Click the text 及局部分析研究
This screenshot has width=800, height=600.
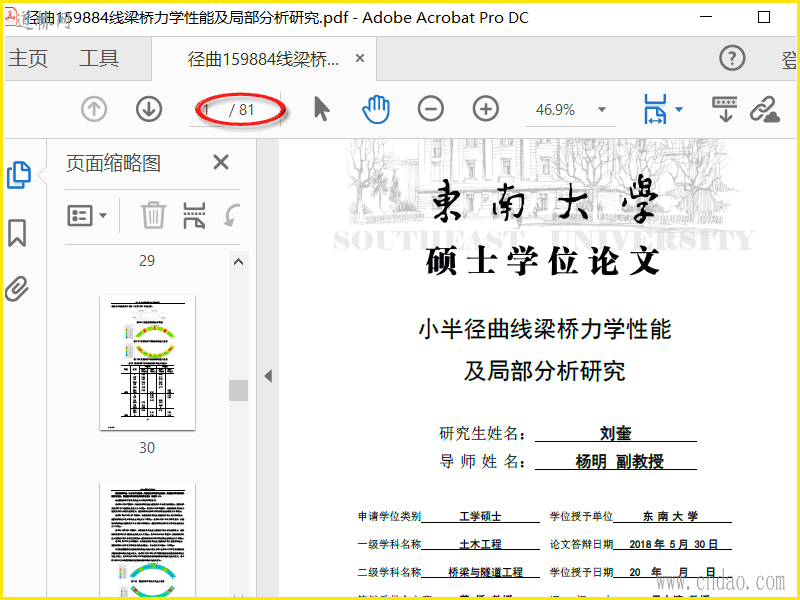[545, 371]
